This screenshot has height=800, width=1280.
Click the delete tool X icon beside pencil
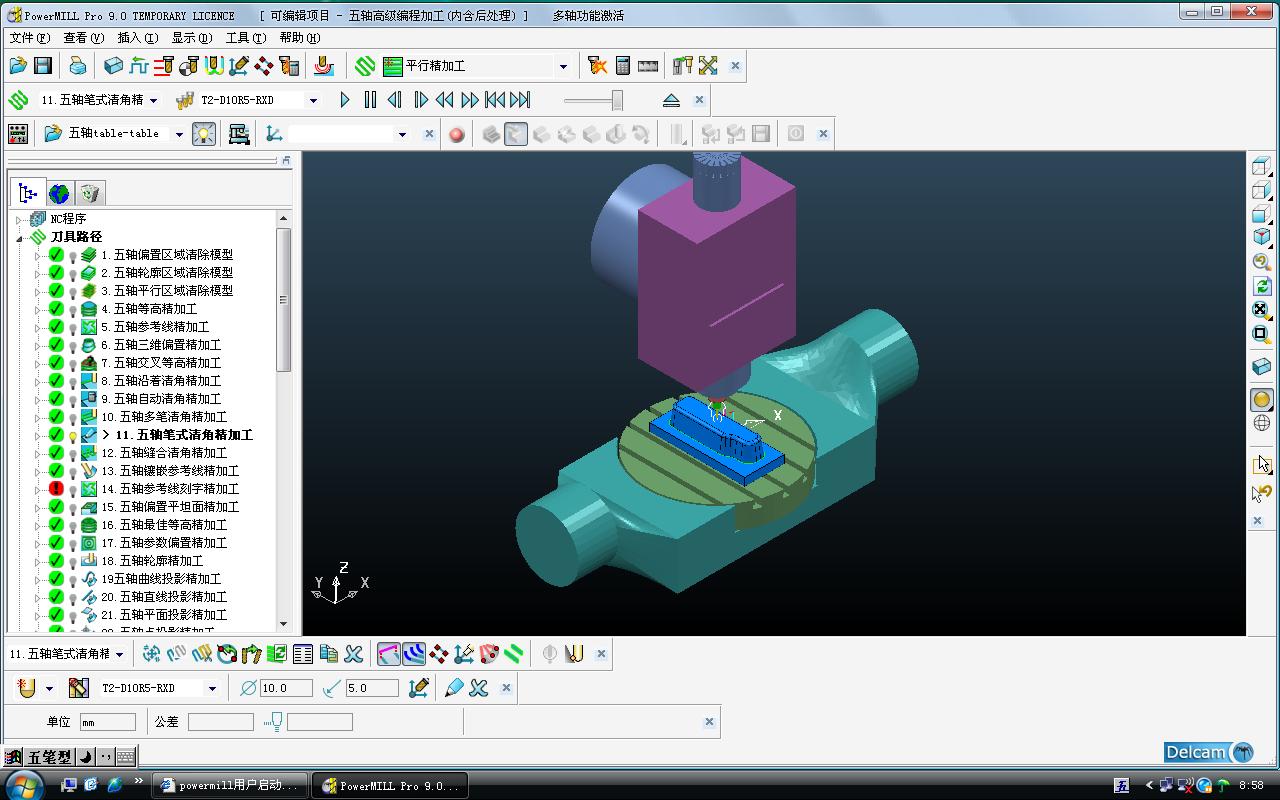(479, 688)
